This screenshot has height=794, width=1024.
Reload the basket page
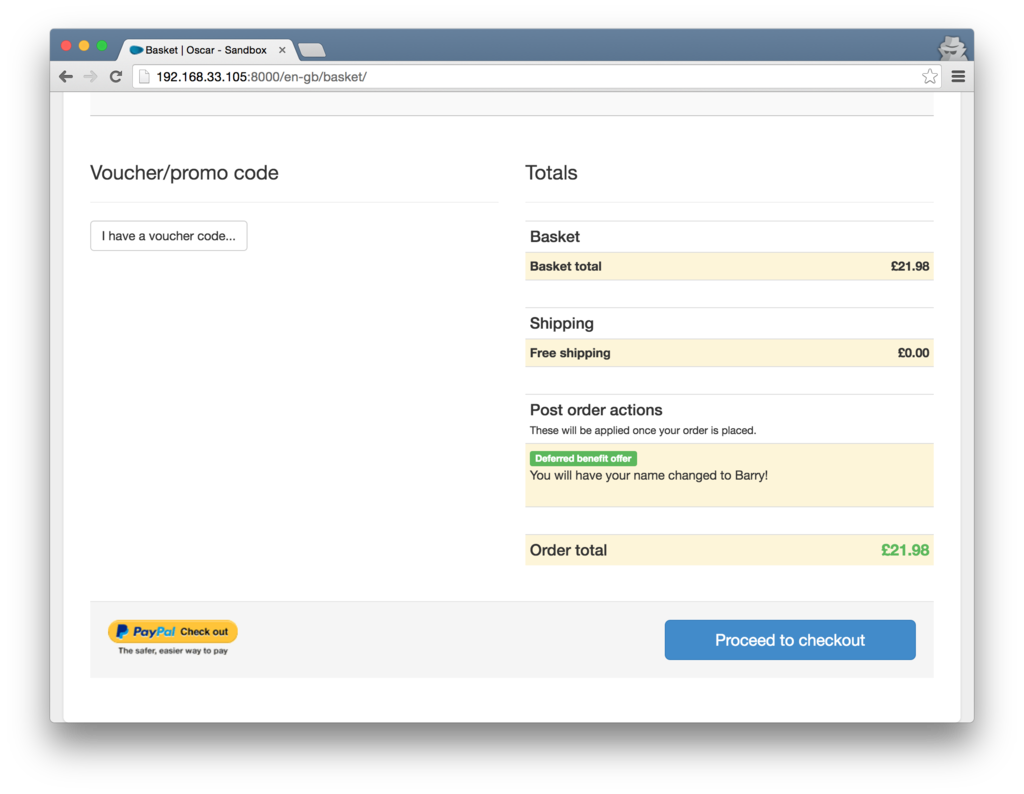[116, 76]
